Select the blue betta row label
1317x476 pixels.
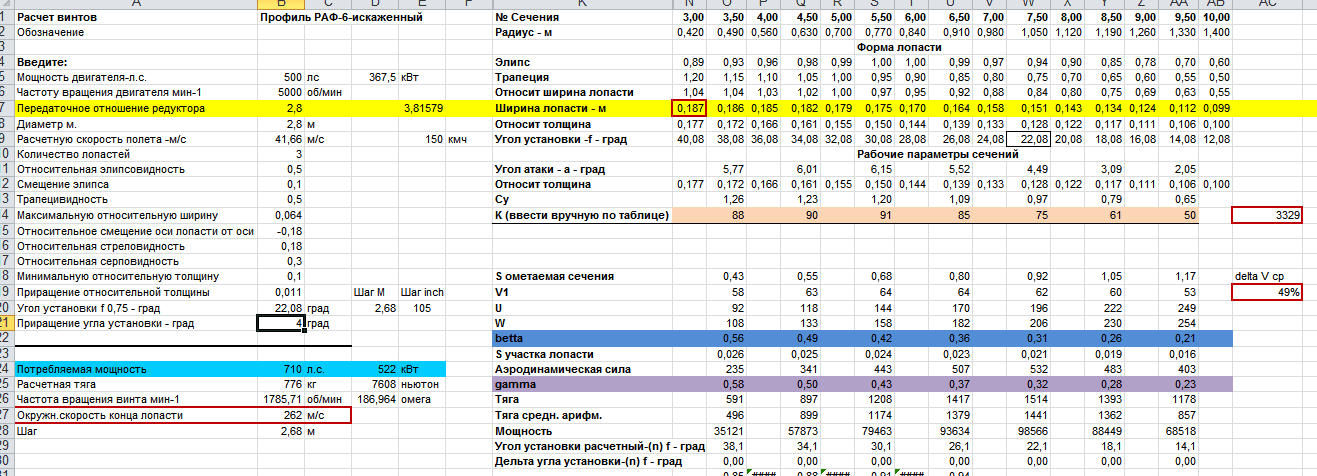582,338
